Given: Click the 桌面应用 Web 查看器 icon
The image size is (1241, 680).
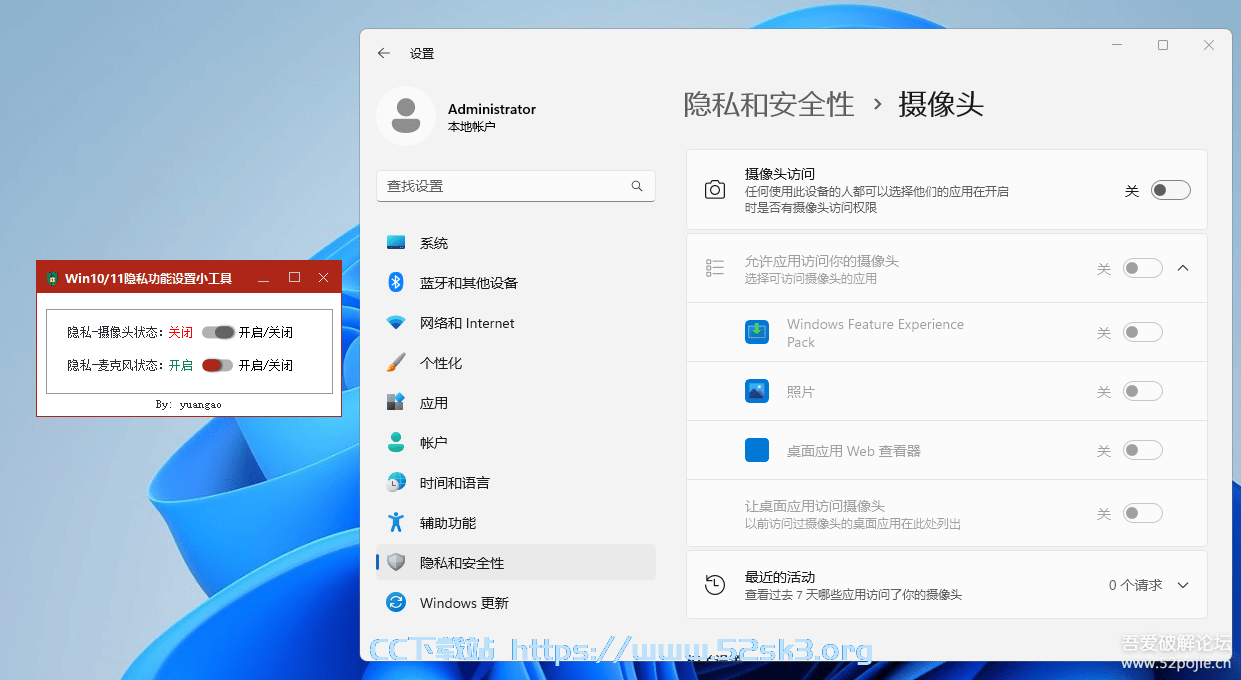Looking at the screenshot, I should 757,450.
